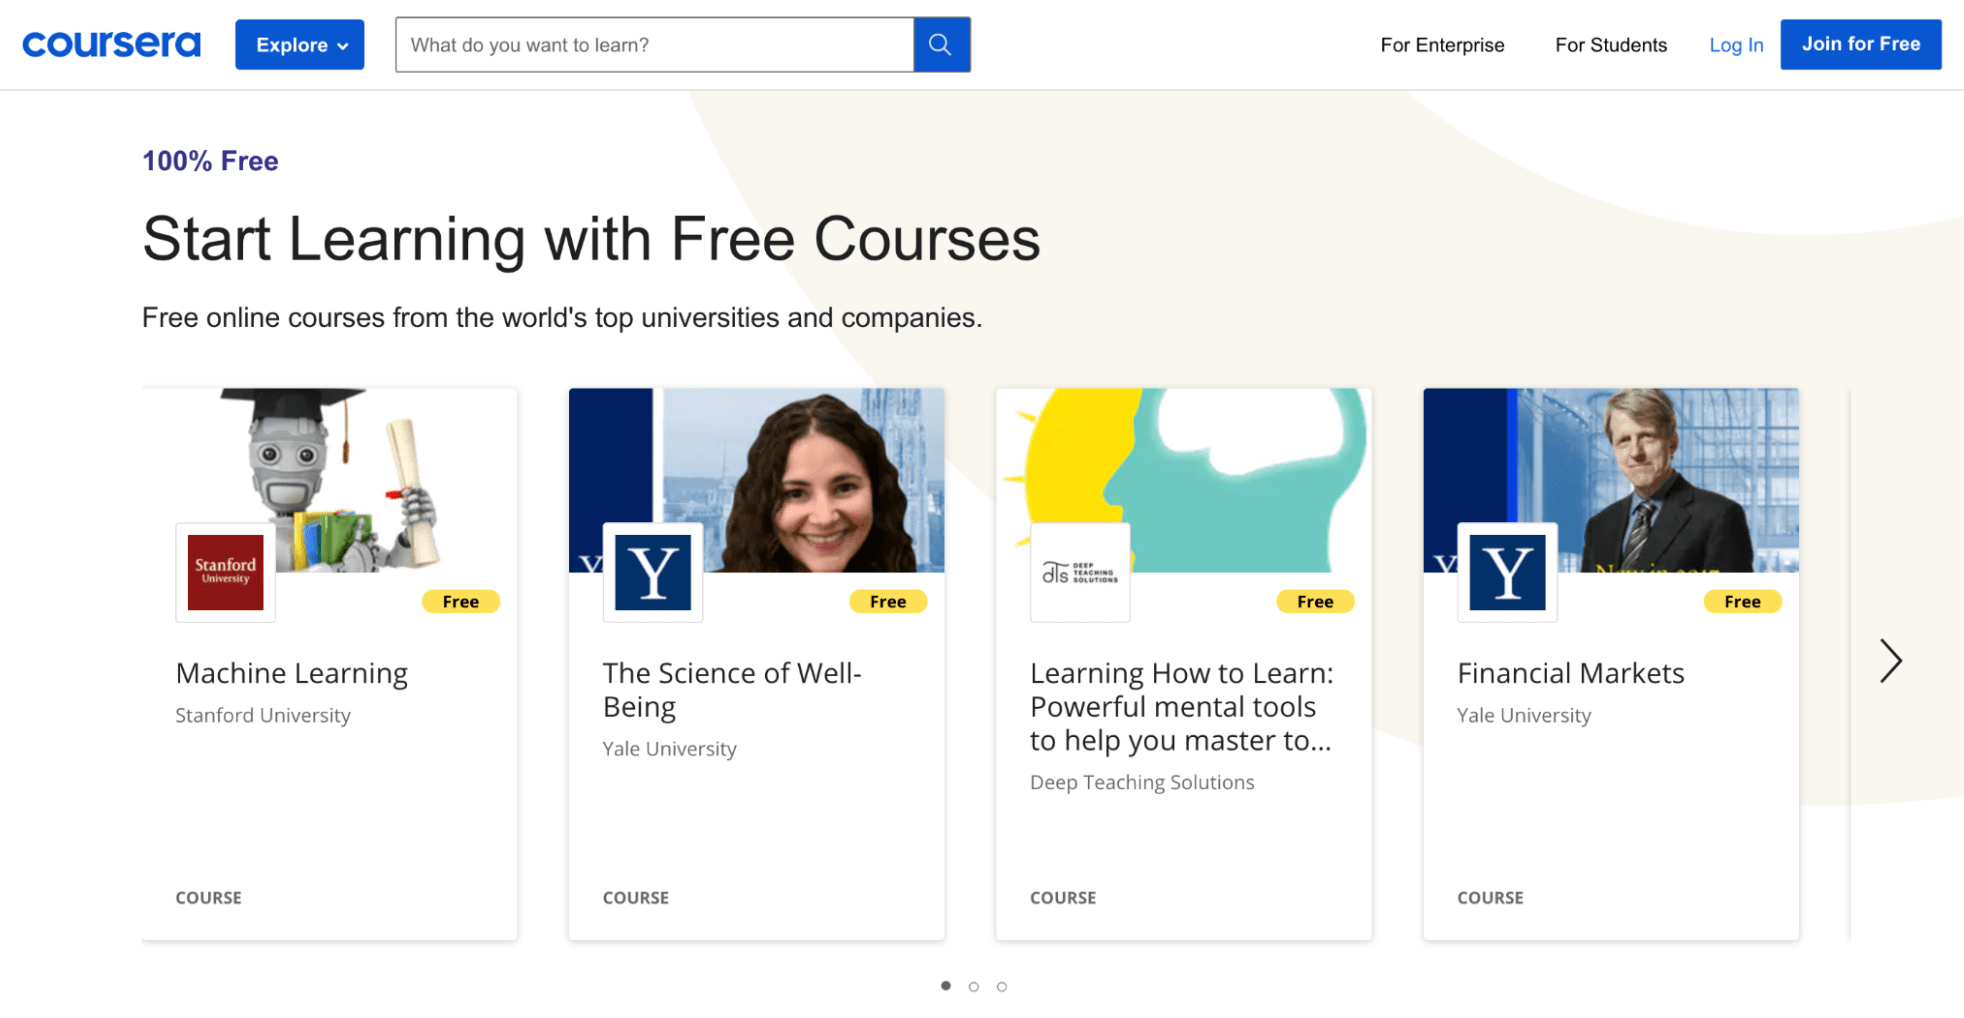Select the third carousel pagination dot
This screenshot has height=1018, width=1964.
tap(1001, 985)
